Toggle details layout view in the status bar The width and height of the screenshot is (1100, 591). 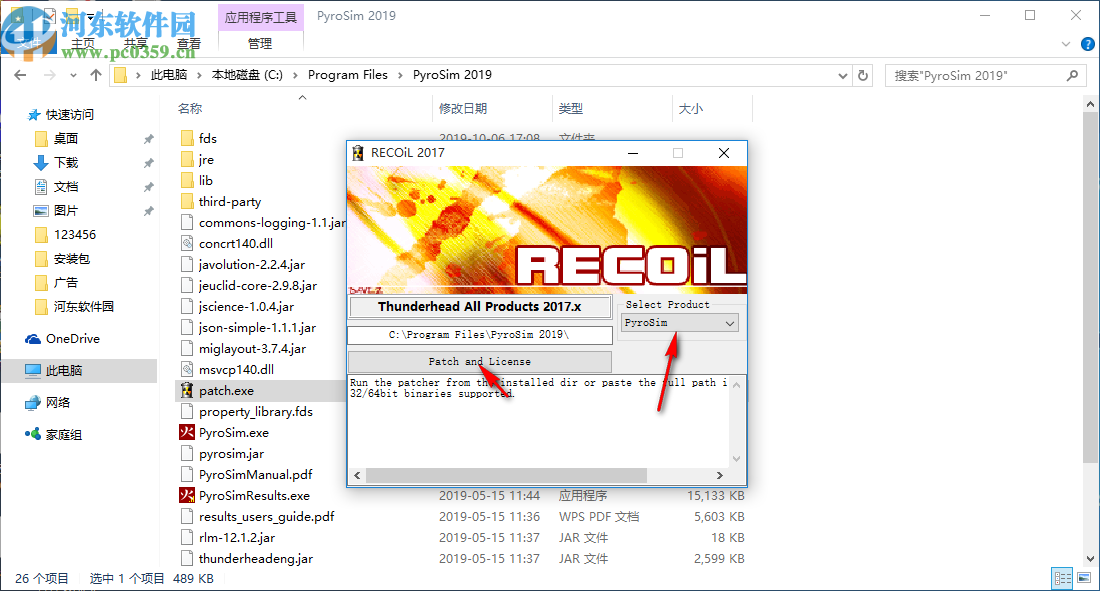(1062, 577)
